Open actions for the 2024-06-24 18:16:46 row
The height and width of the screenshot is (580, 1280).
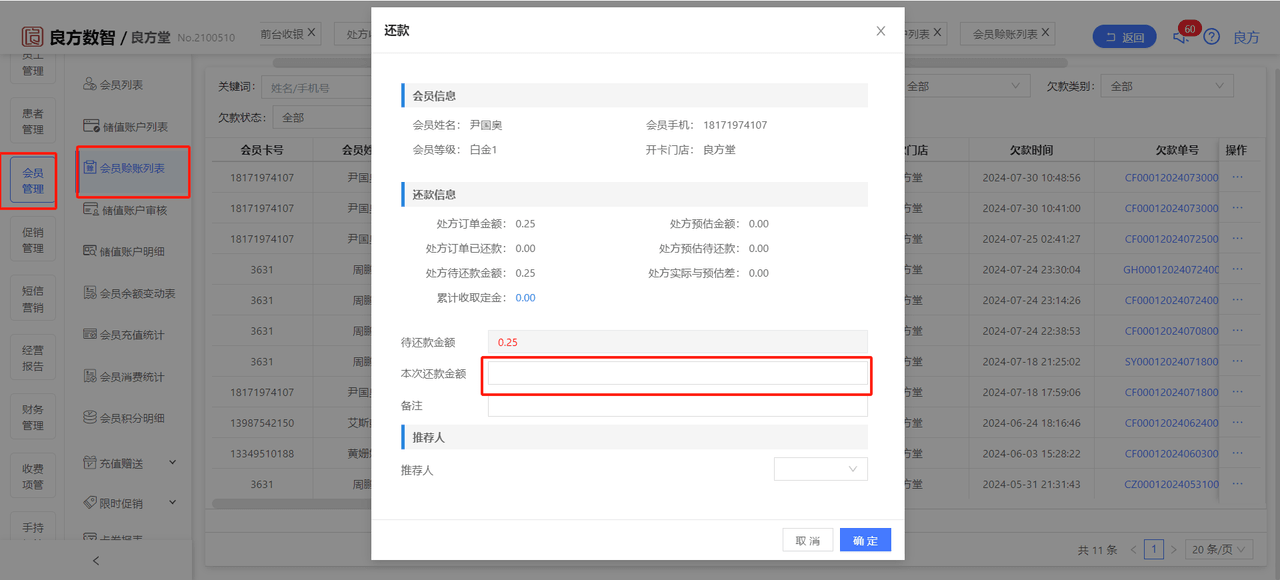tap(1237, 422)
